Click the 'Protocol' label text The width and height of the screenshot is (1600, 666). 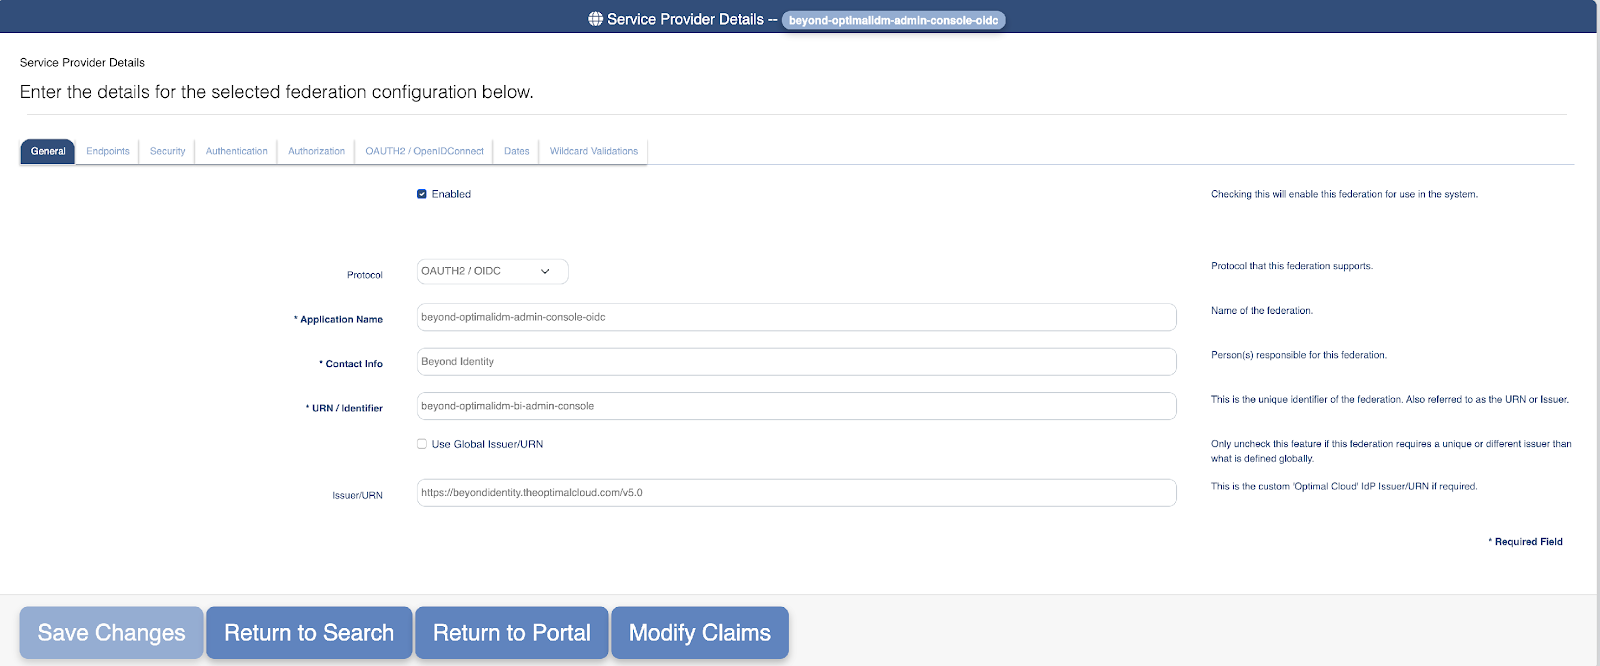pos(364,275)
